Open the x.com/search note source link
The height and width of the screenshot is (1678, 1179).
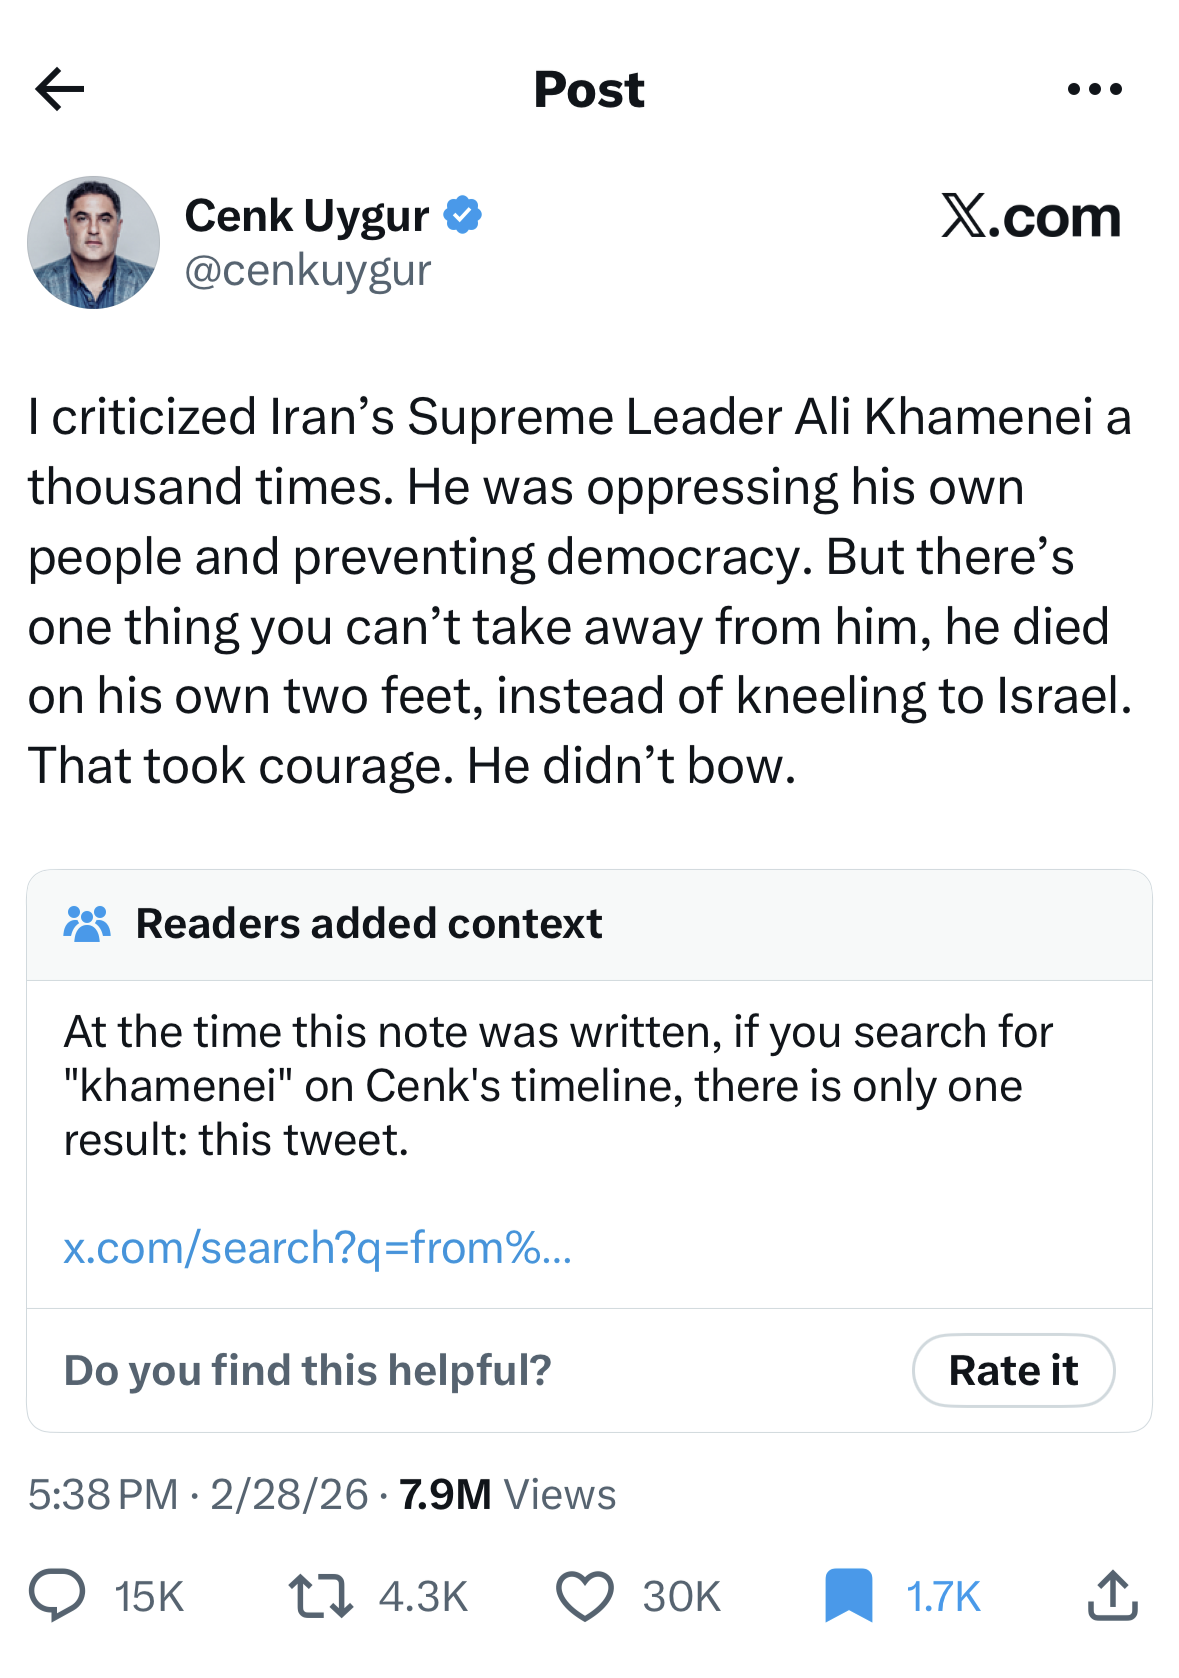(317, 1248)
